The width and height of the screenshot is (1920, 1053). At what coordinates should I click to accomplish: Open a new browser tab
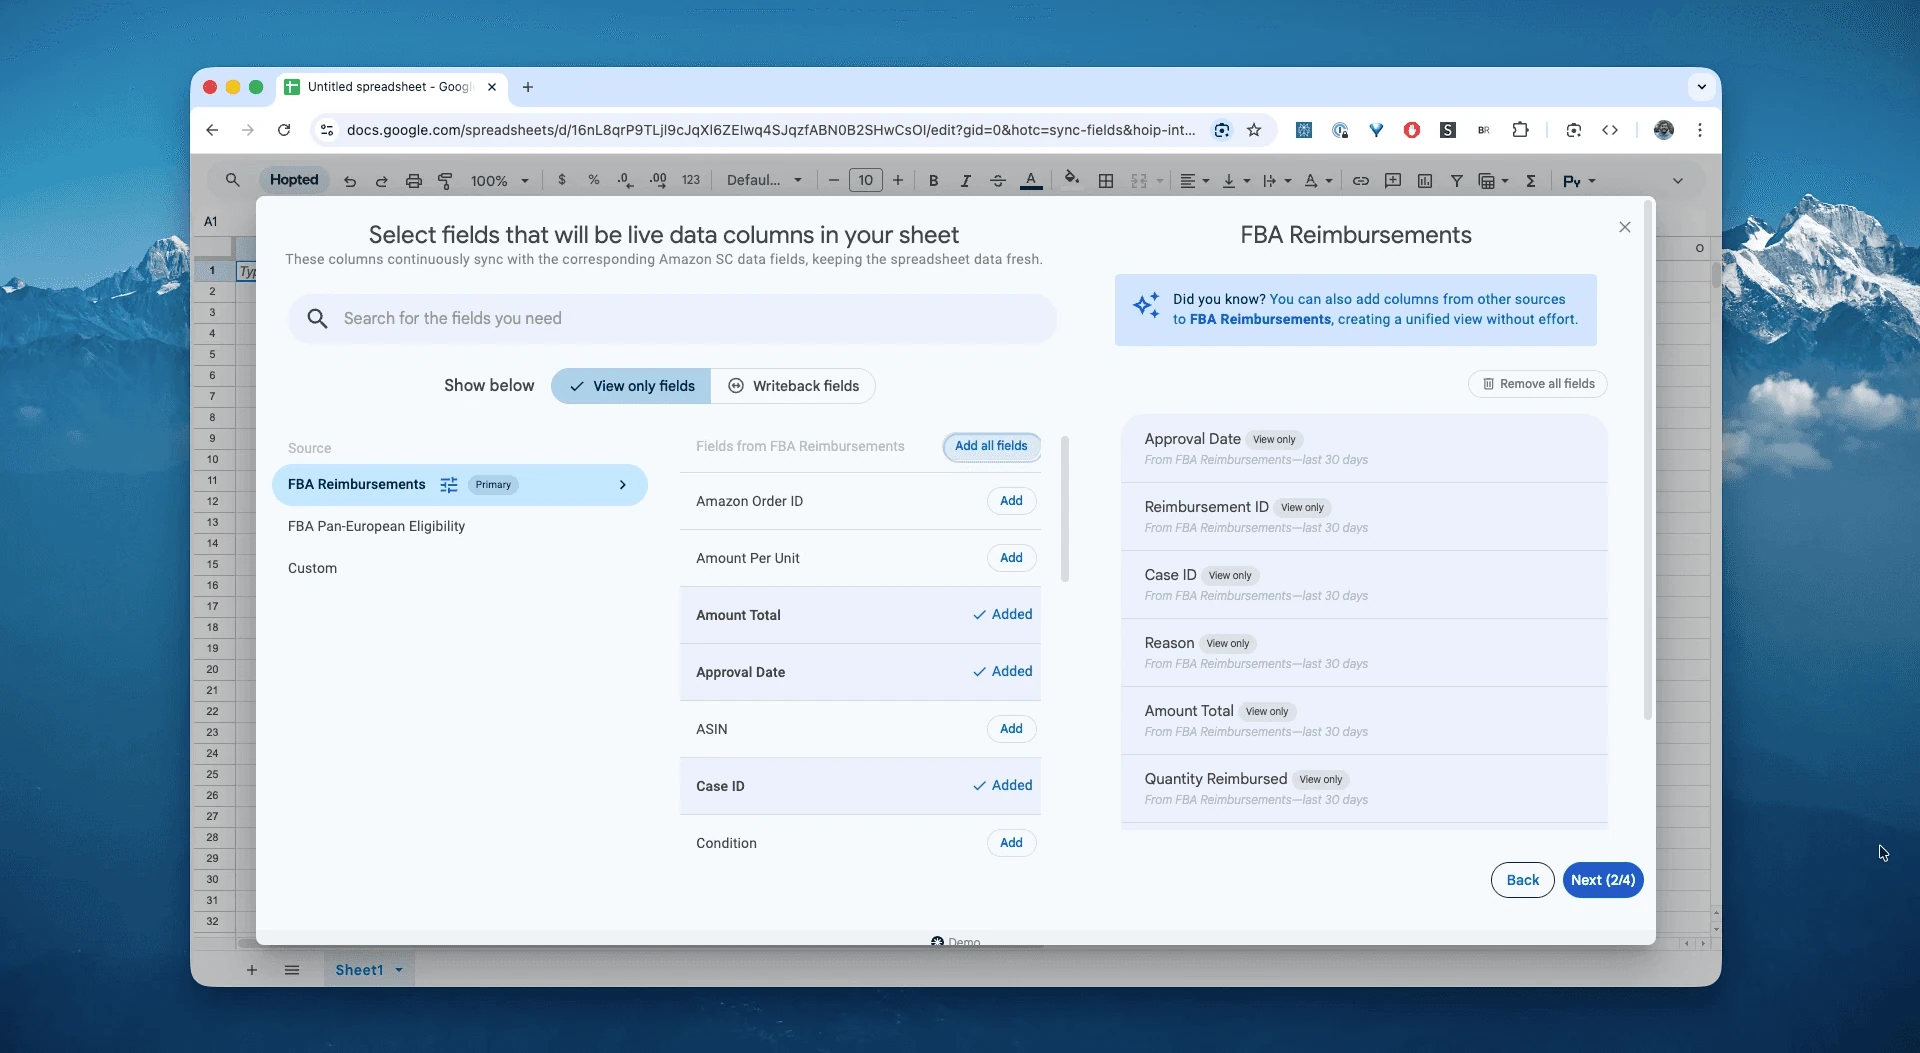pos(528,87)
